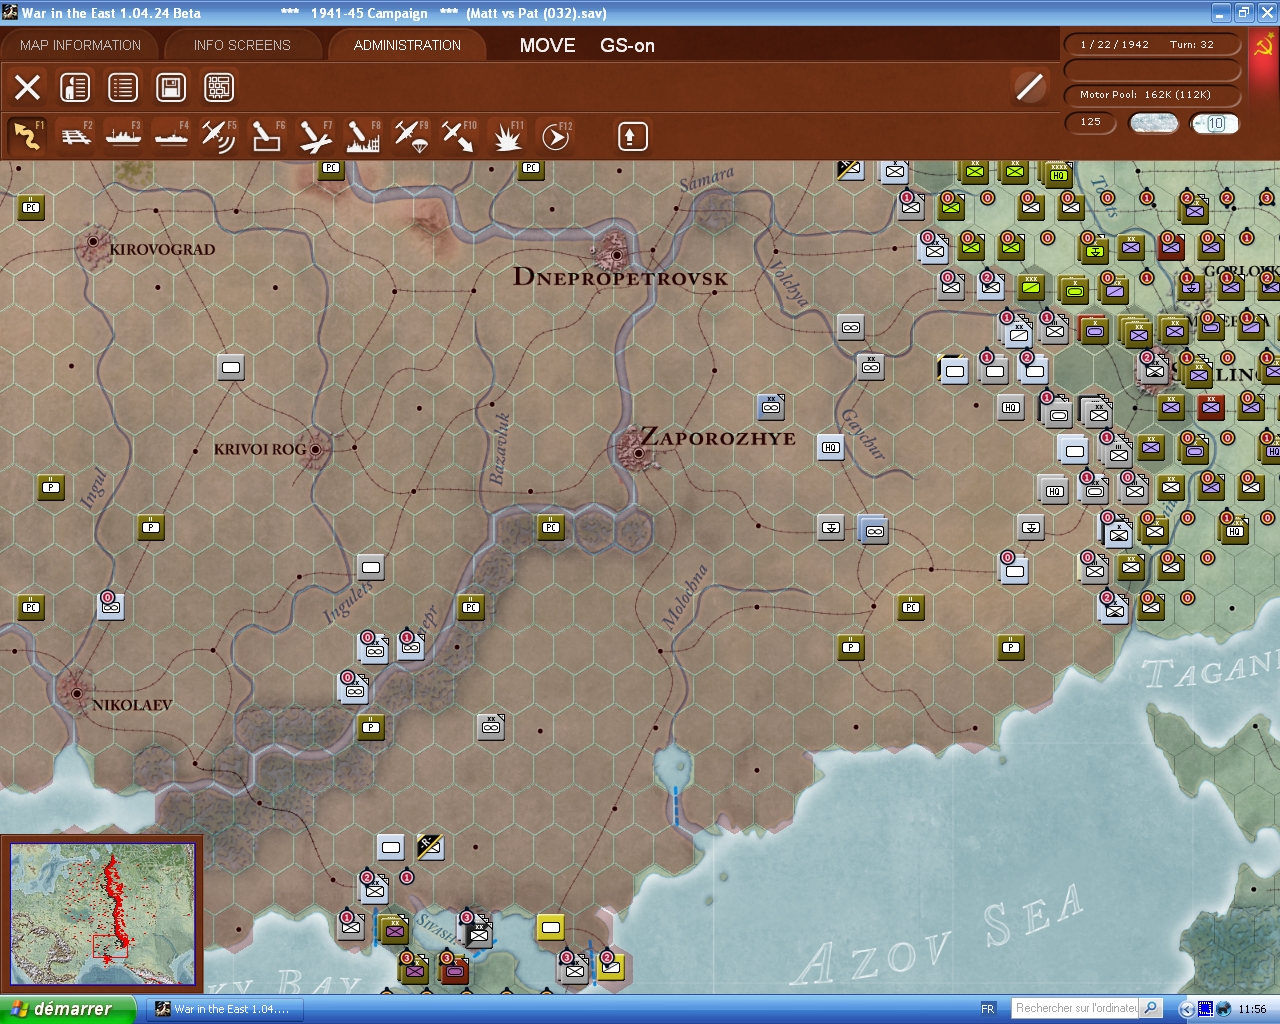Switch to the MAP INFORMATION tab
The height and width of the screenshot is (1024, 1280).
coord(80,45)
